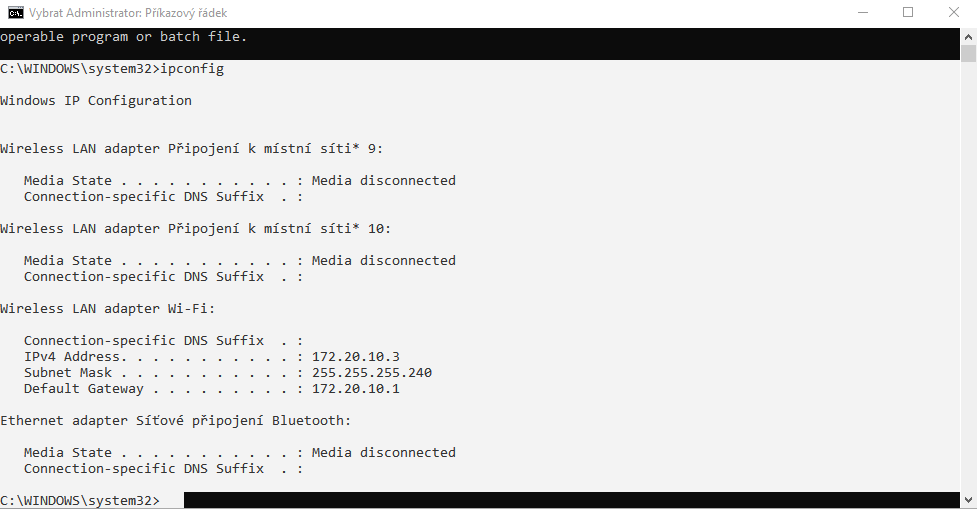Click the 'Windows IP Configuration' heading text
This screenshot has width=977, height=509.
tap(96, 101)
